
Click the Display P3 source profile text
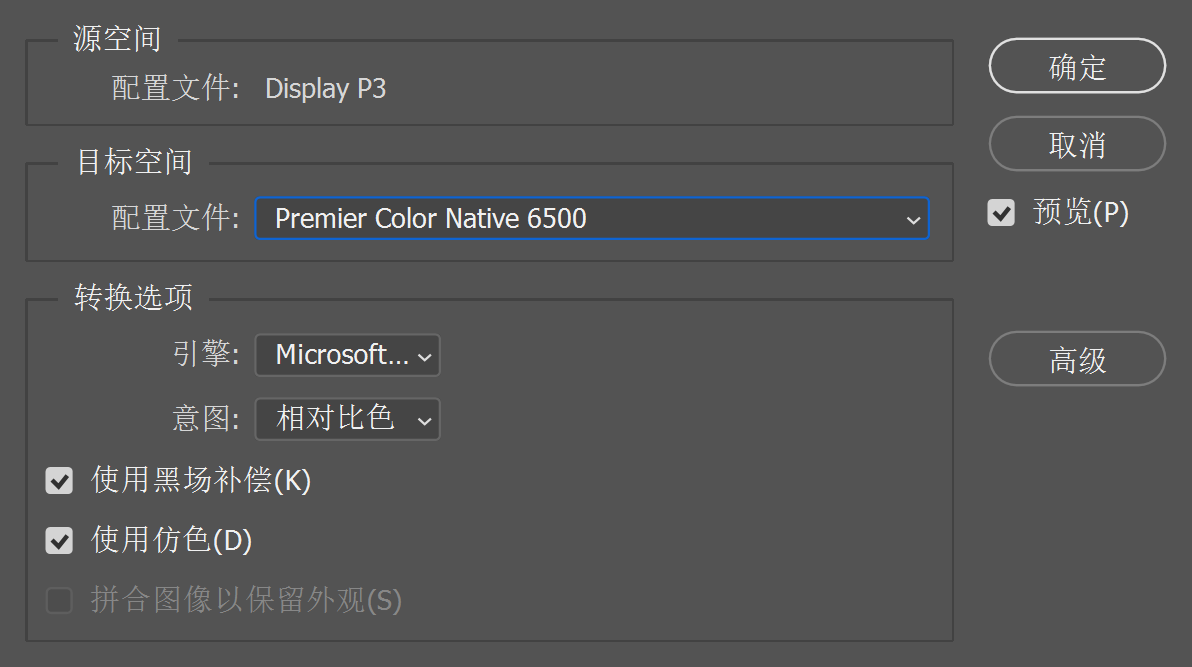[325, 88]
